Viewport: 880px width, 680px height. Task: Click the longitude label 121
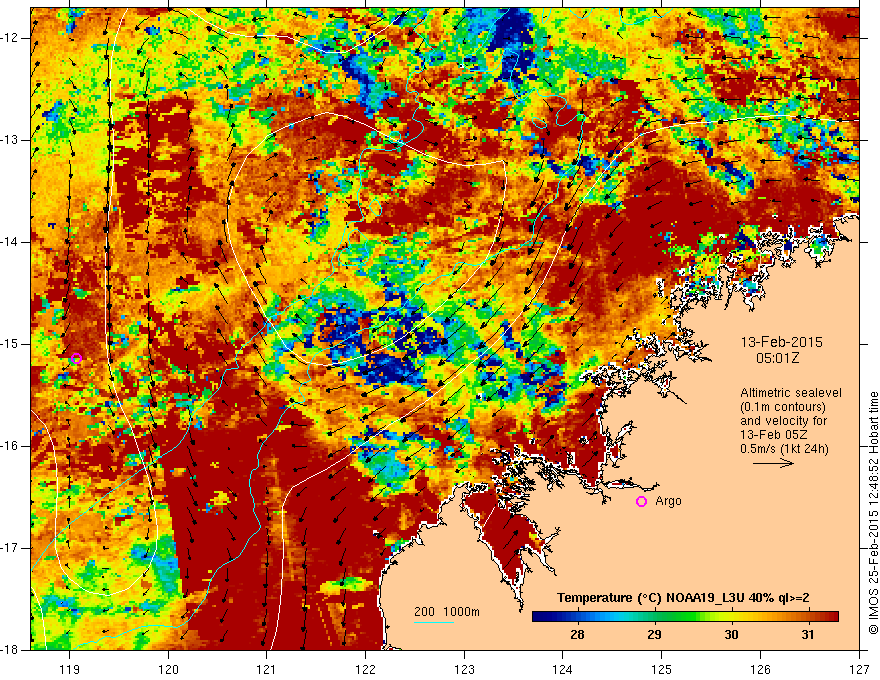pyautogui.click(x=267, y=669)
